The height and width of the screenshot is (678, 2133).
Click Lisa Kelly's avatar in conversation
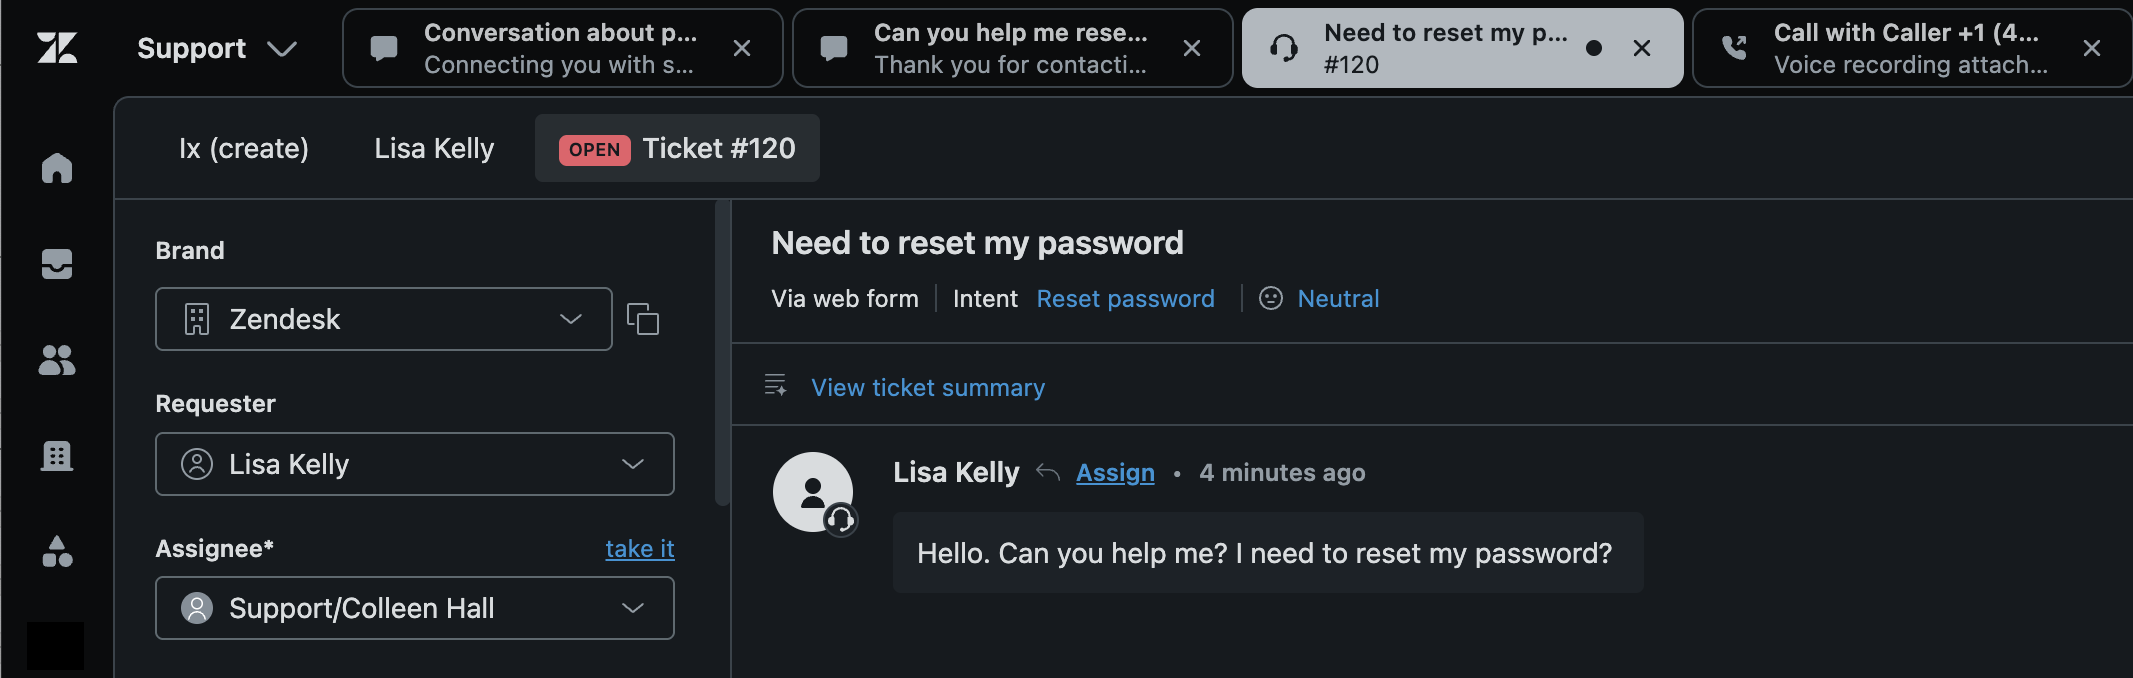coord(813,492)
